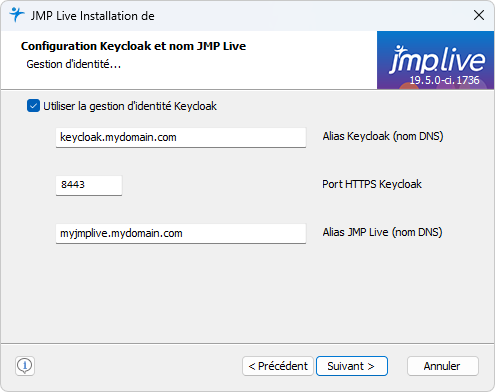Click the info help icon button

(x=25, y=366)
